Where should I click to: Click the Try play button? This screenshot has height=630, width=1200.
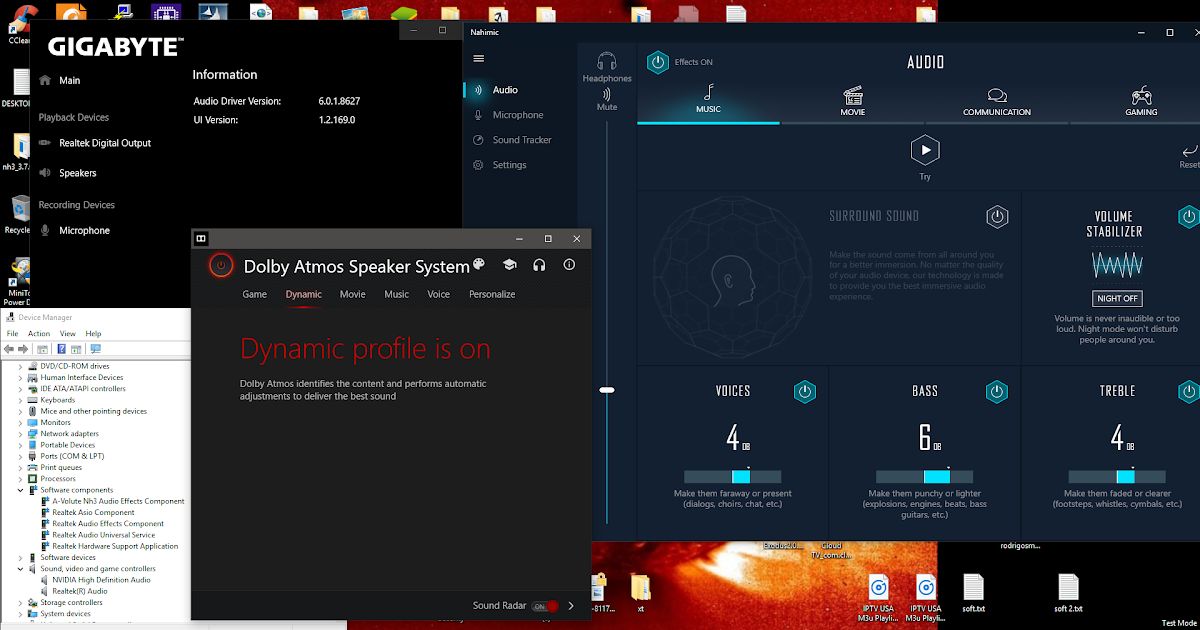click(925, 151)
